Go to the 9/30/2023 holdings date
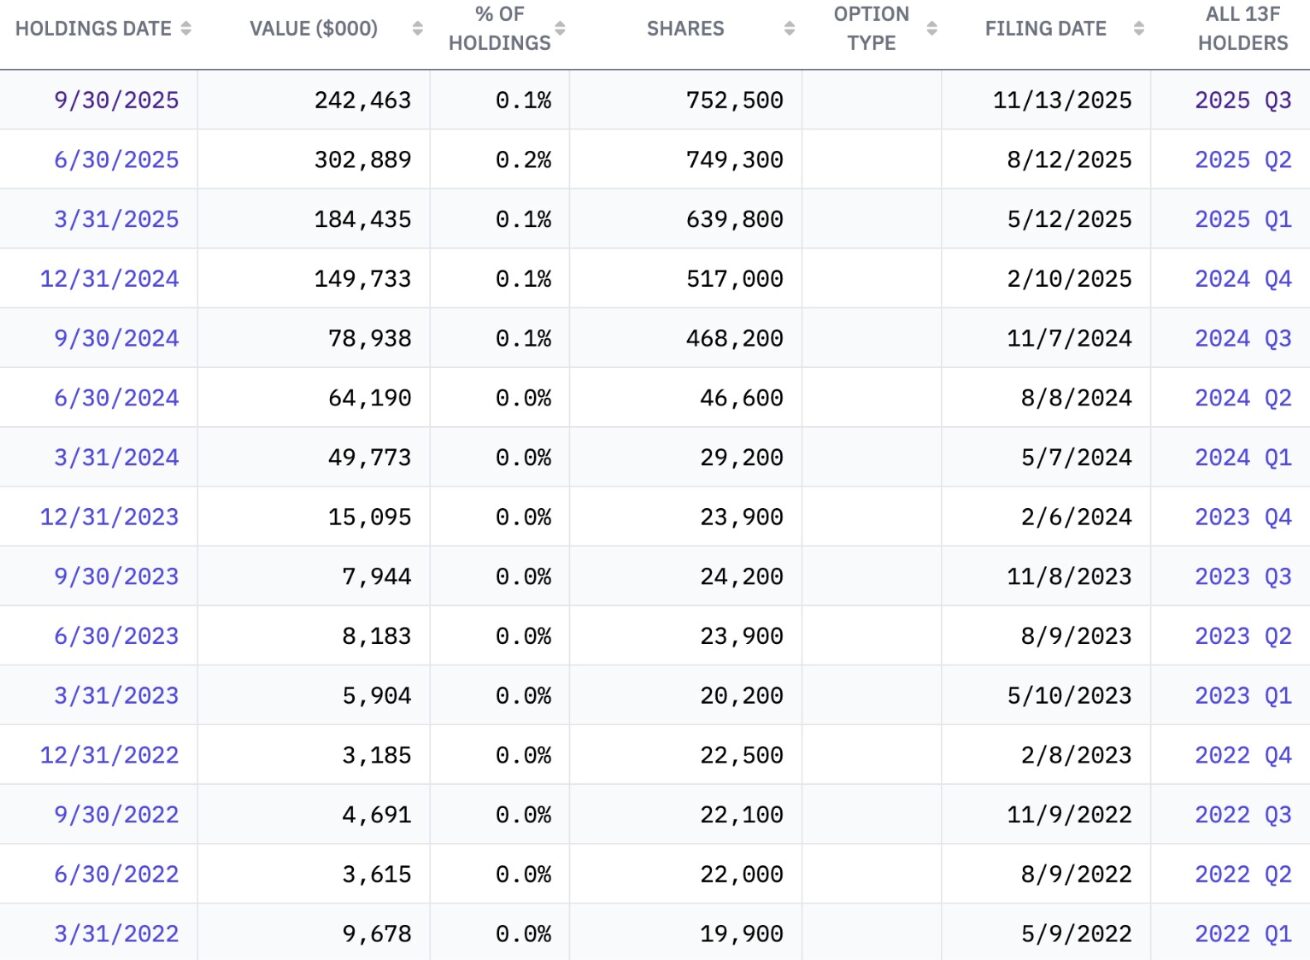 tap(116, 577)
